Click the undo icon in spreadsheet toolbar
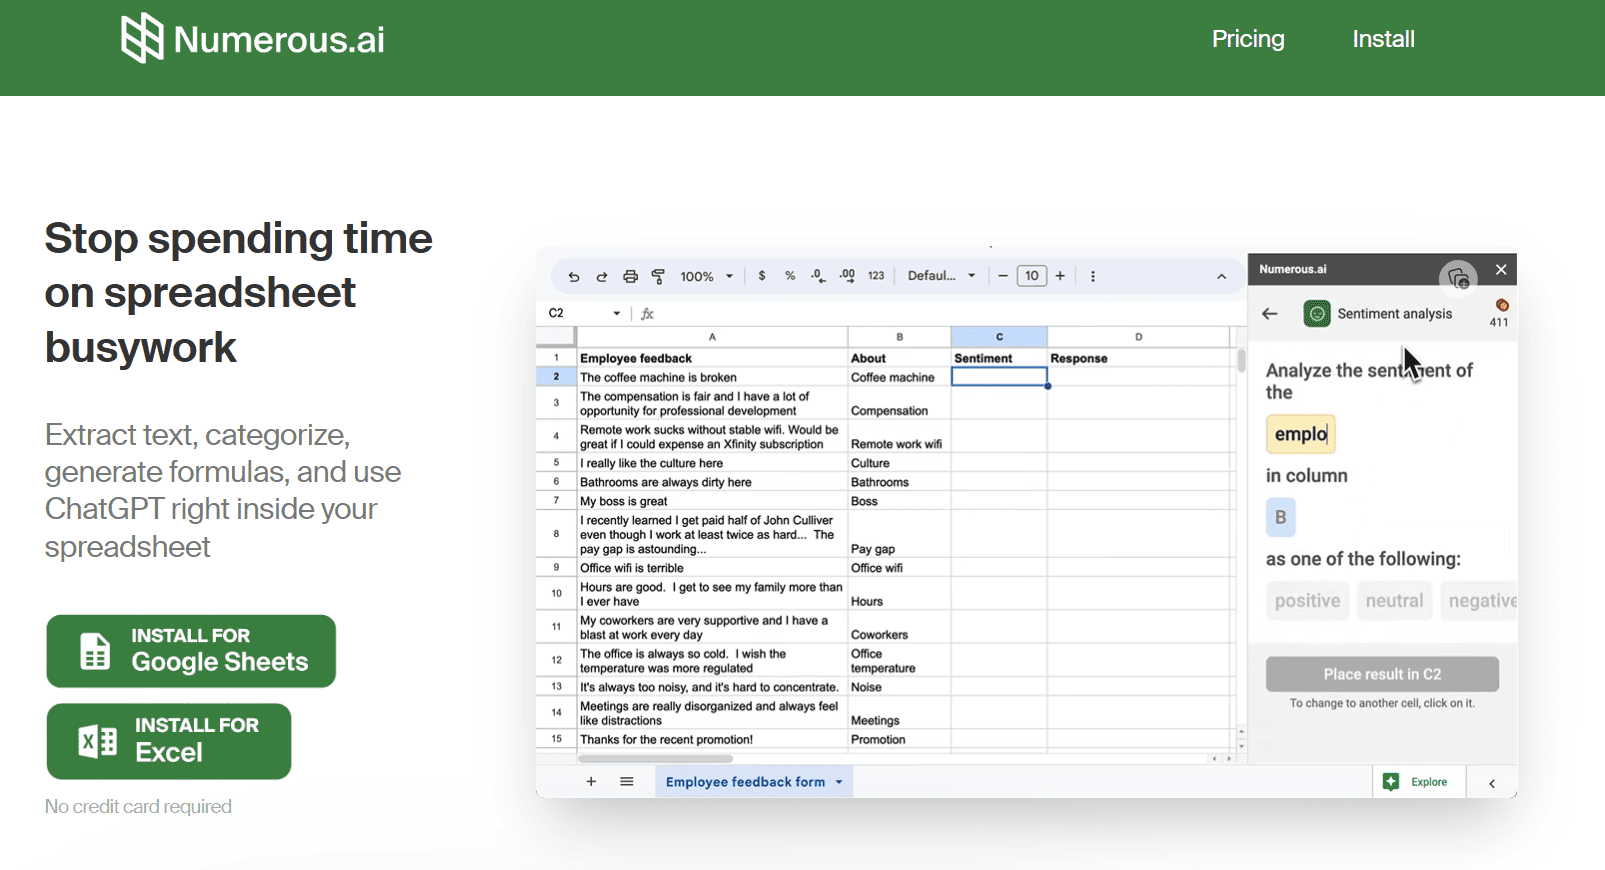 573,277
